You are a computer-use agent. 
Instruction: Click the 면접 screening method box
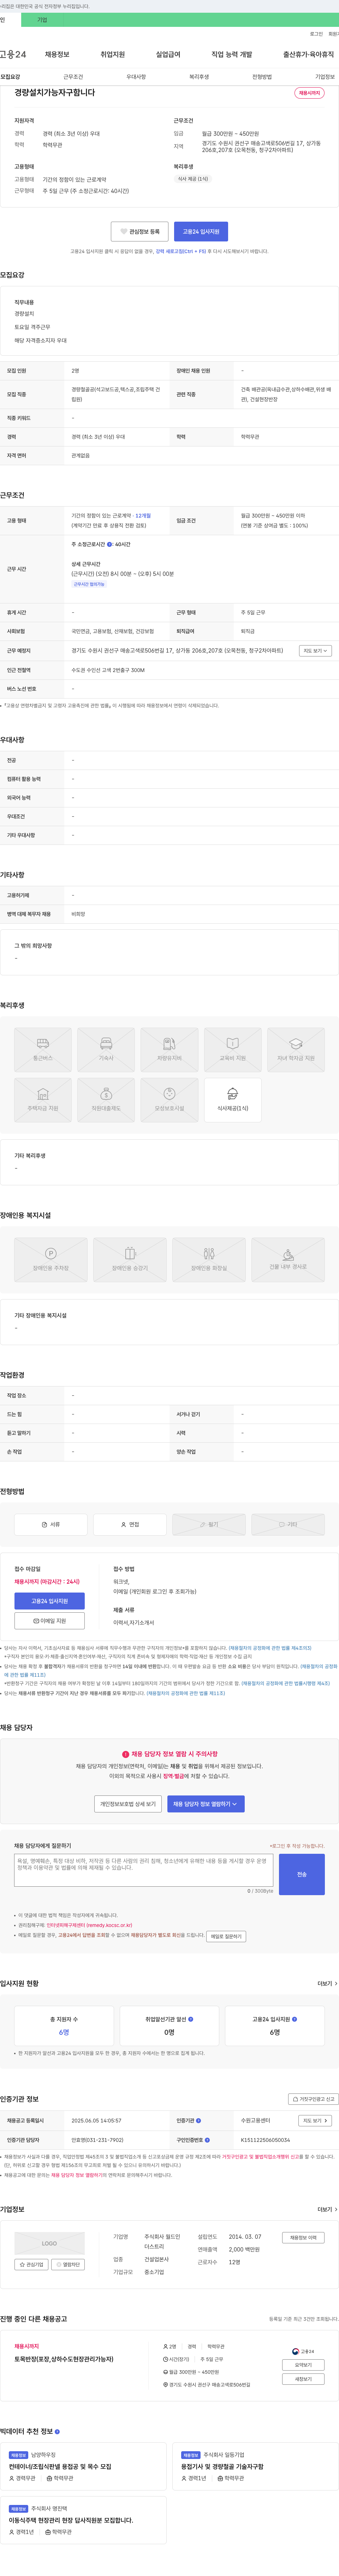click(x=130, y=1525)
